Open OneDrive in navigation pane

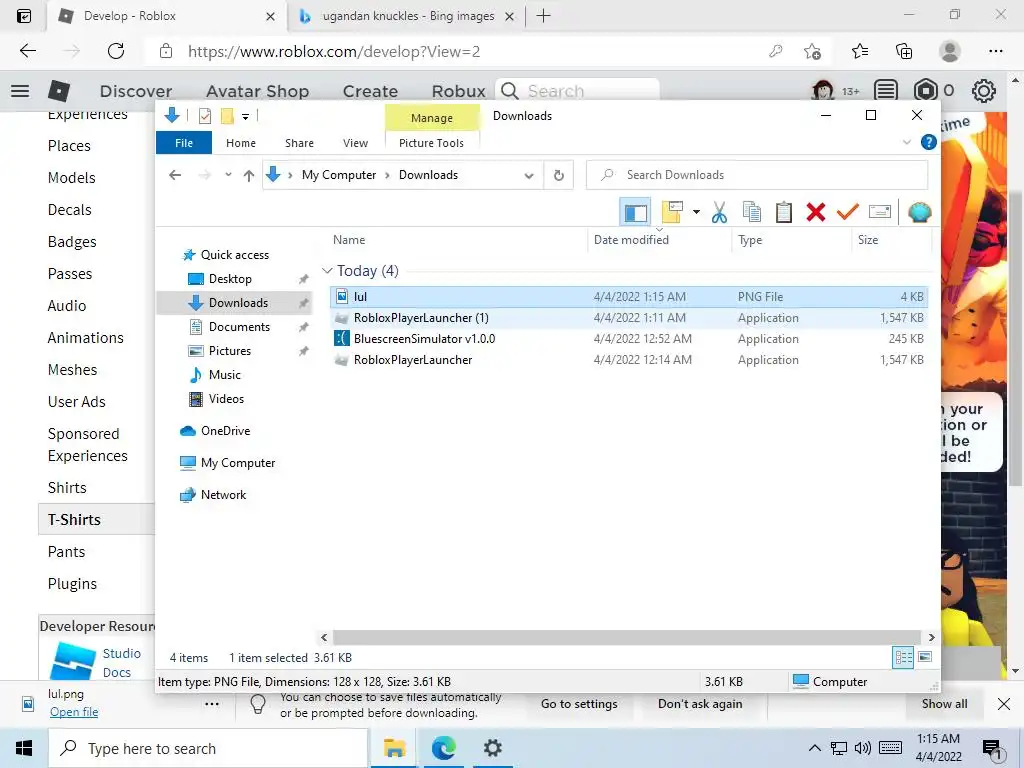[x=225, y=431]
